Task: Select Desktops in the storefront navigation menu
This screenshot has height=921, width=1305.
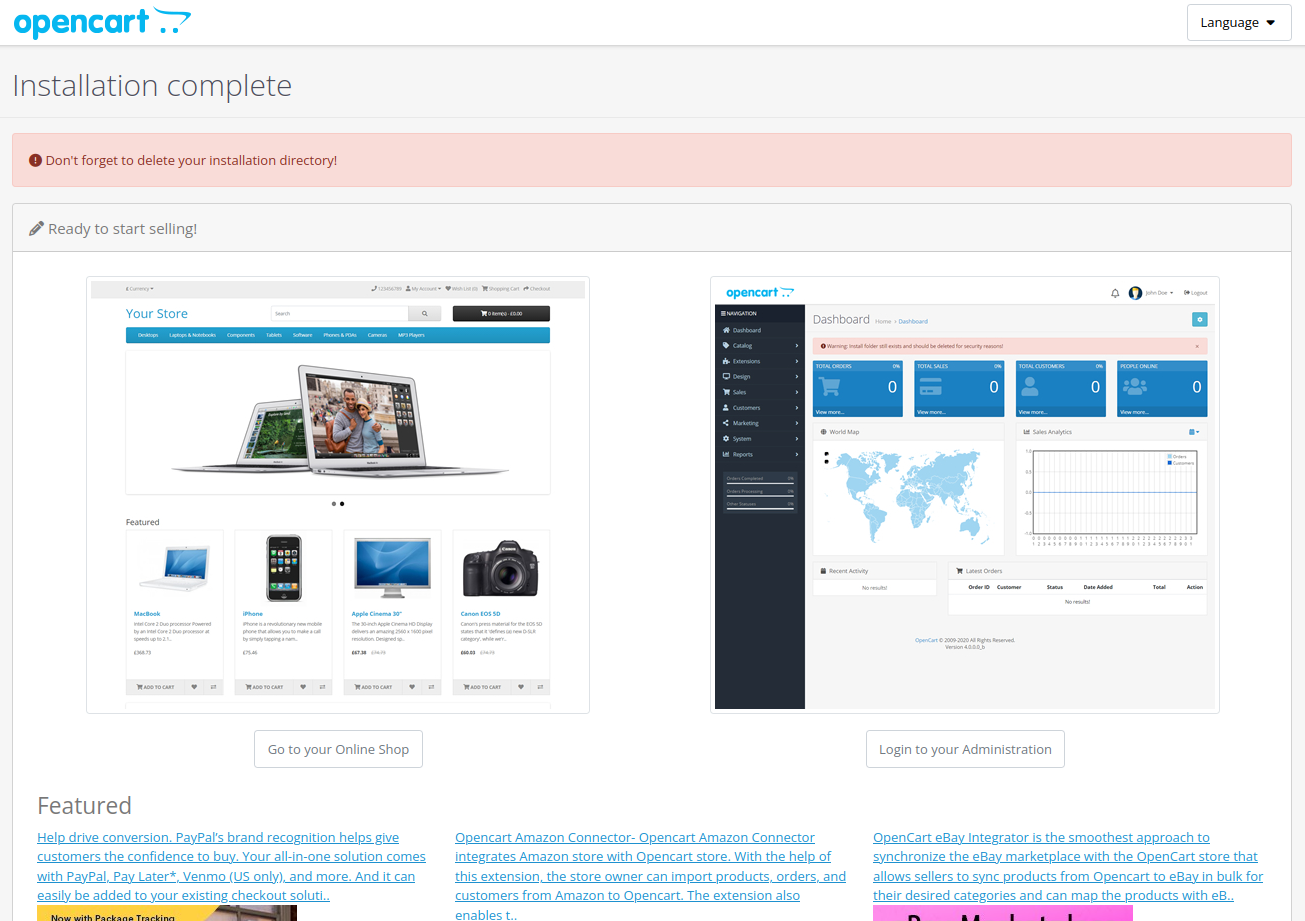Action: pyautogui.click(x=147, y=335)
